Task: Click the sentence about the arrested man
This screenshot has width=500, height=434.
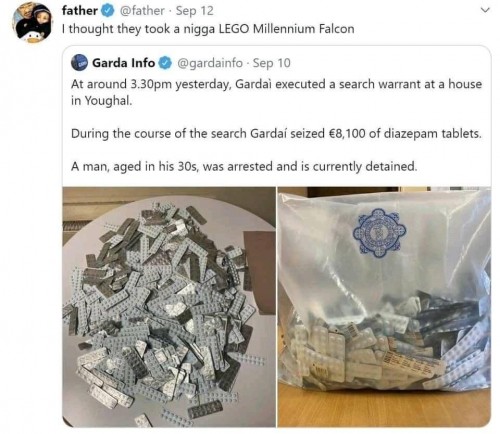Action: 244,166
